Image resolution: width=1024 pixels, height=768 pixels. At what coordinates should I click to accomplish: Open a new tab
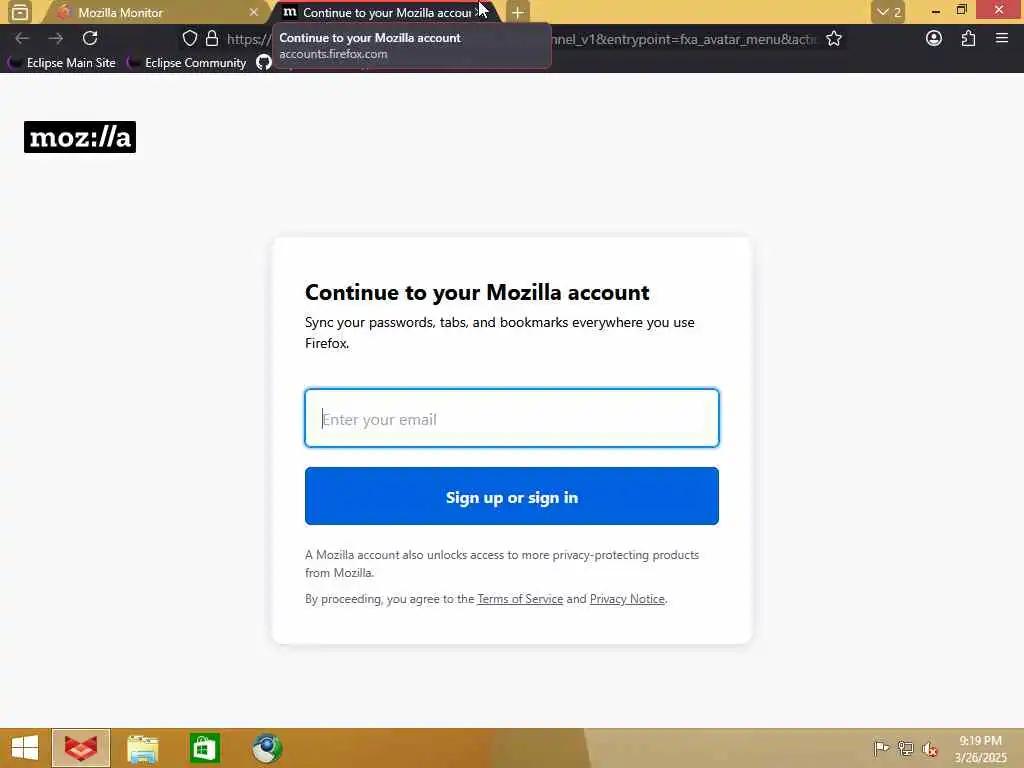[x=517, y=12]
